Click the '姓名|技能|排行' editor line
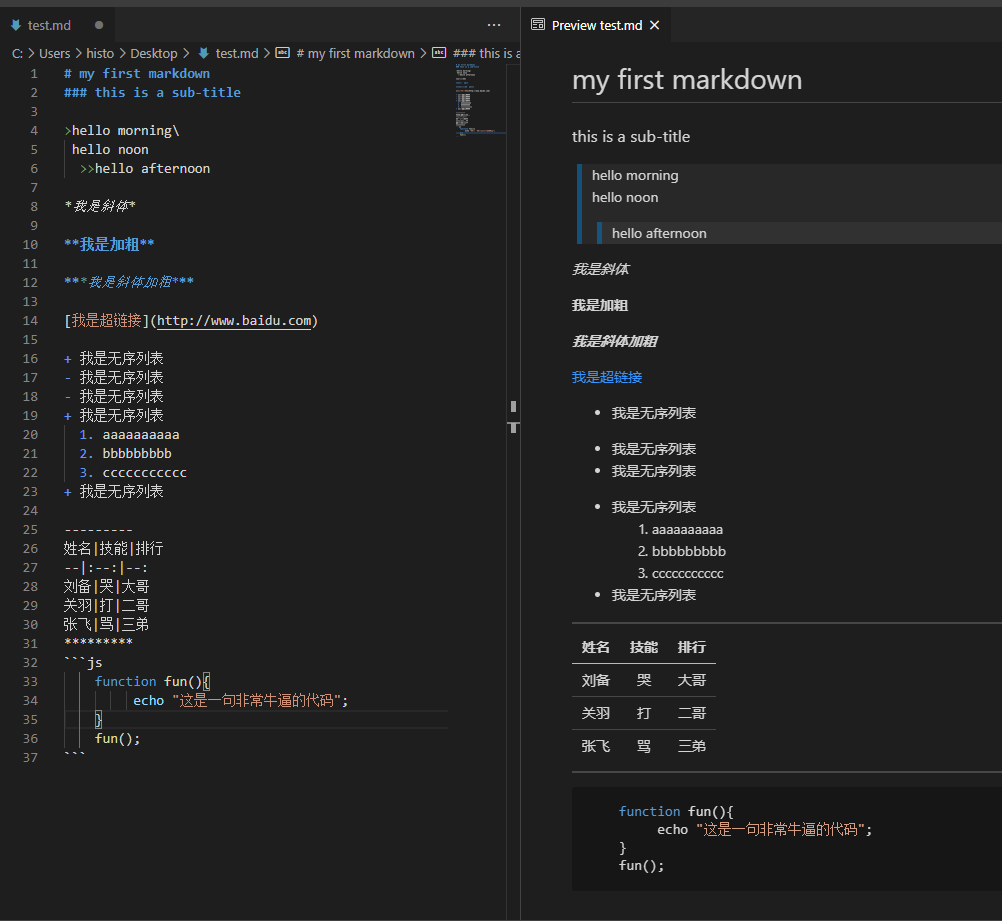Screen dimensions: 1002x921 (x=114, y=548)
